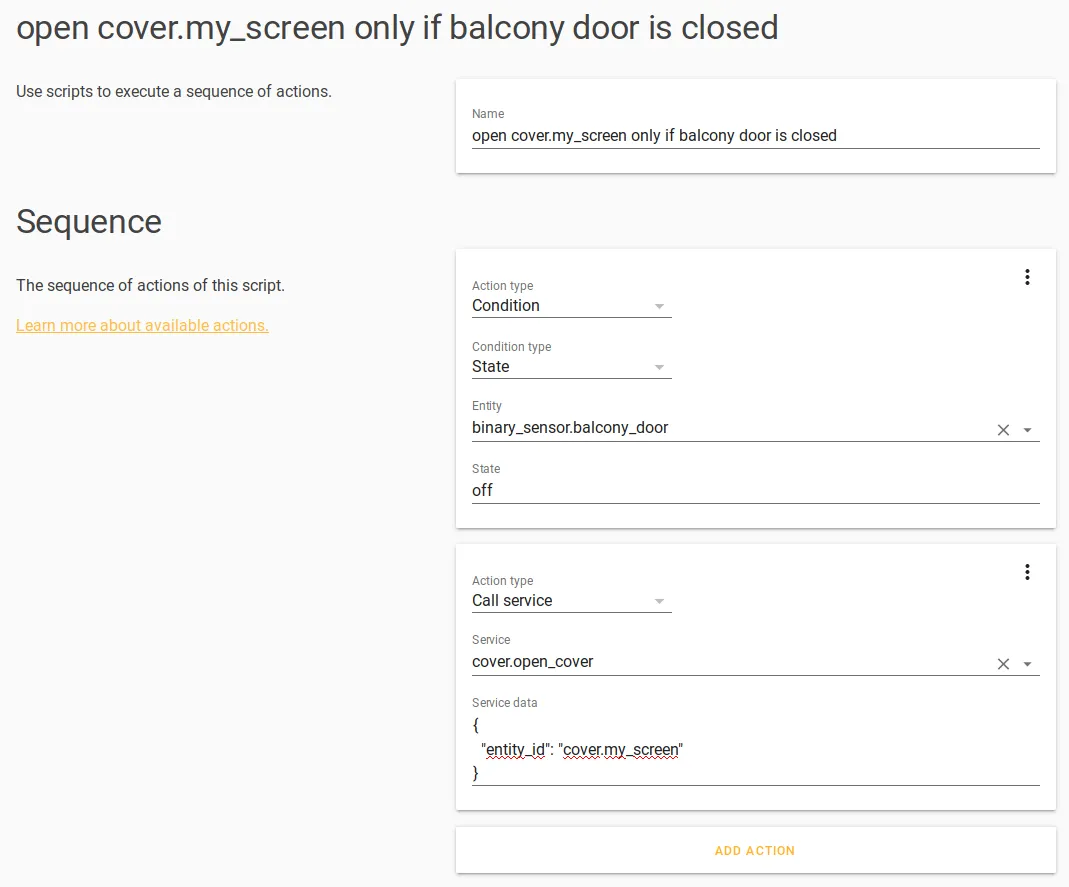
Task: Select the script title at the top
Action: click(396, 27)
